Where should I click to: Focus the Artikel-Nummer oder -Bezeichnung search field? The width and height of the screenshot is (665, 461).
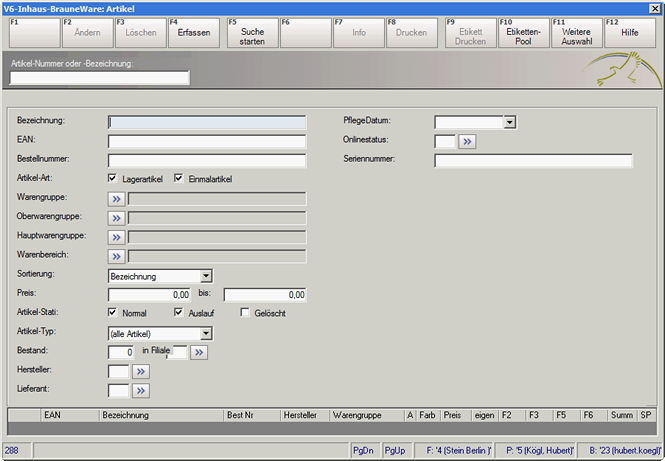(x=99, y=78)
